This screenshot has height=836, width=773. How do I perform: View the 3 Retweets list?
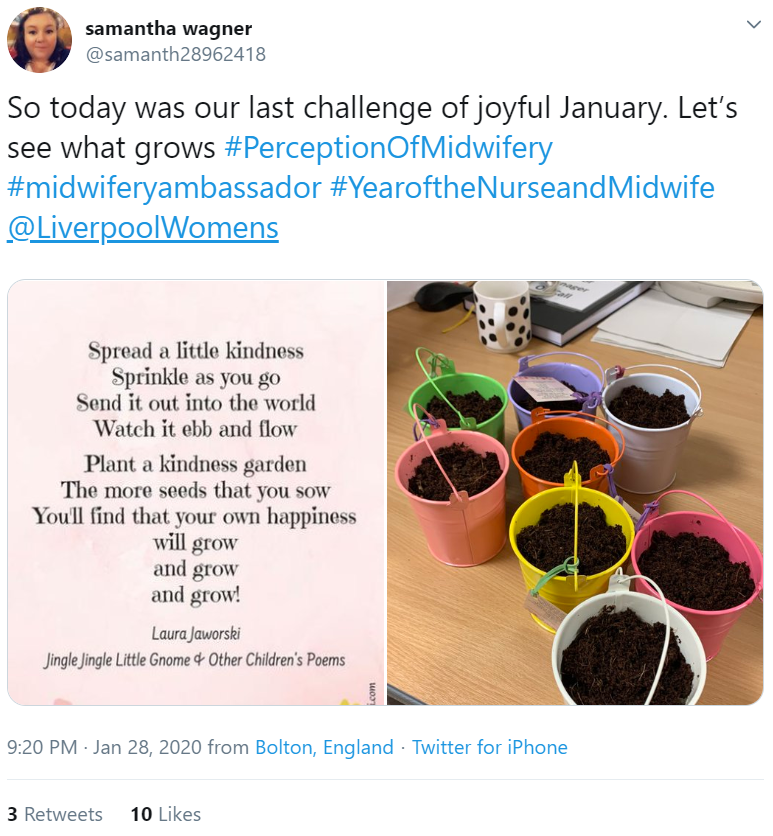click(55, 814)
